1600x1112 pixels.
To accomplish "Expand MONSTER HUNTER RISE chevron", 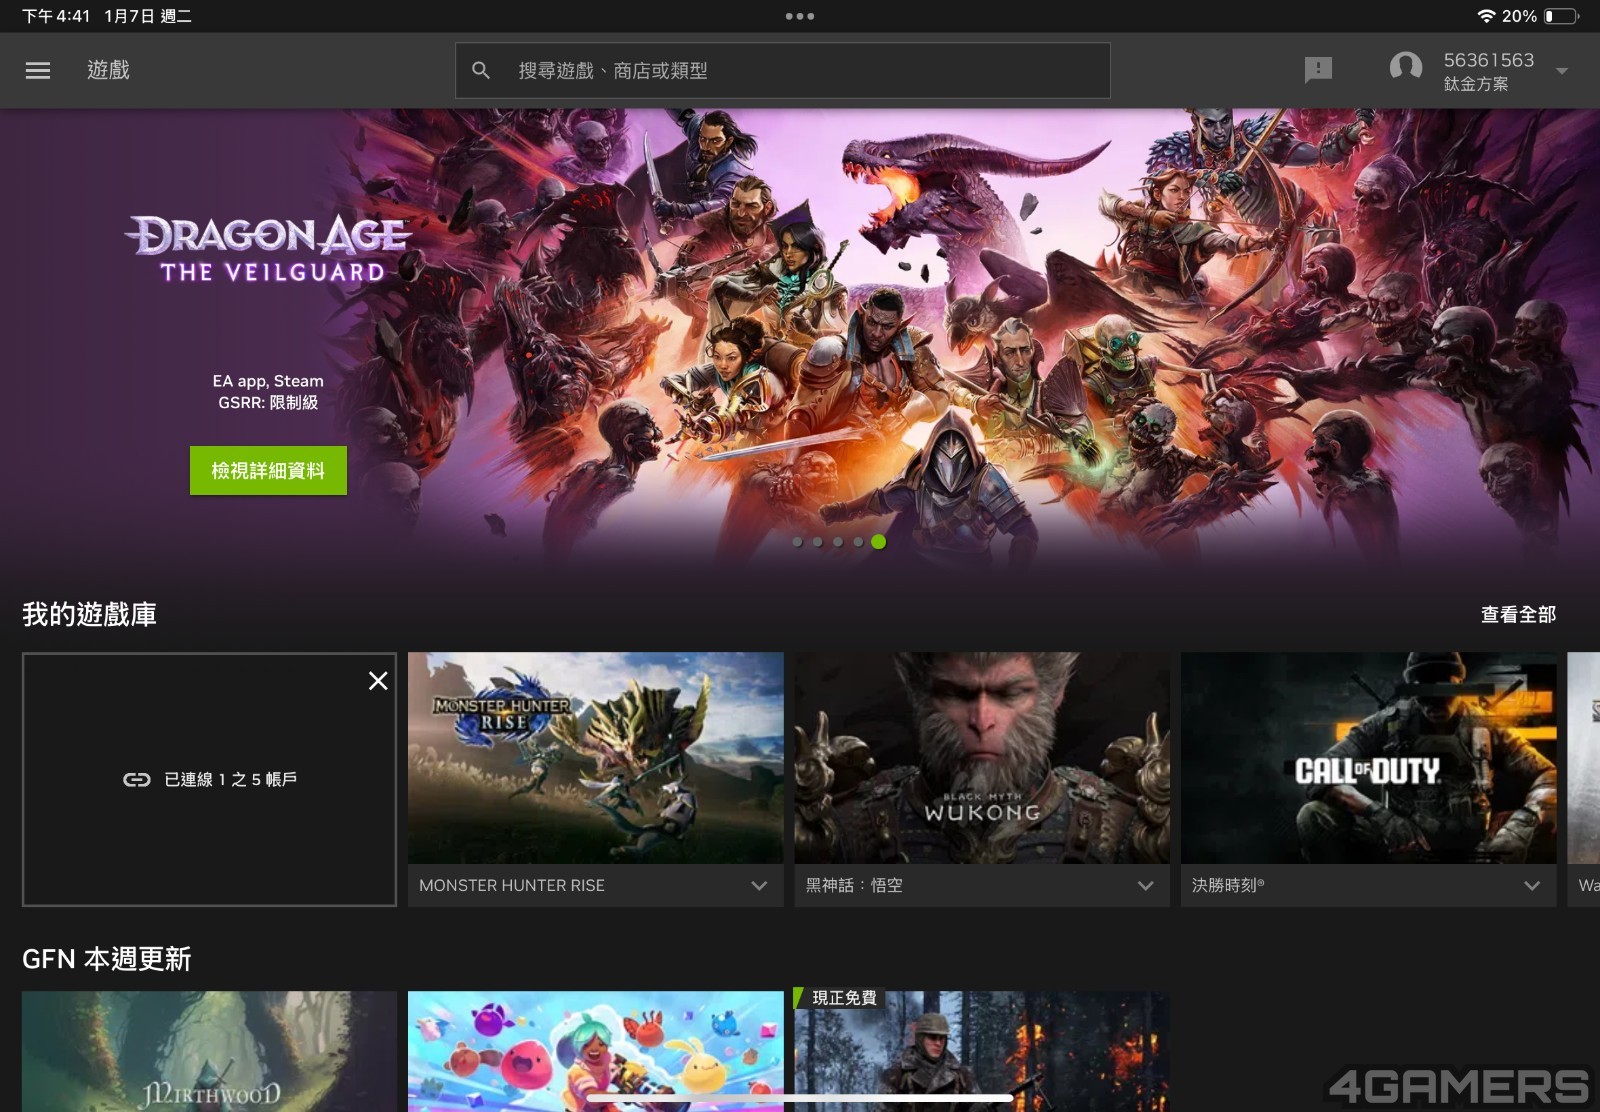I will 759,886.
